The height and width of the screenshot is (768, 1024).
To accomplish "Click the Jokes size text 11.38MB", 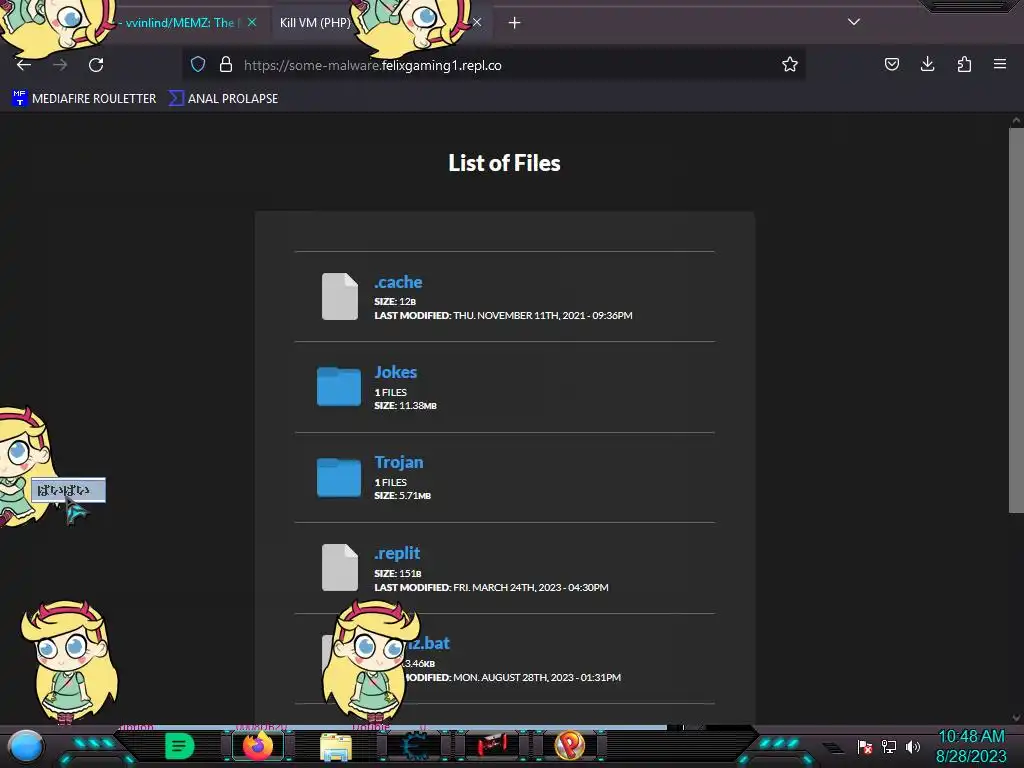I will pos(405,406).
